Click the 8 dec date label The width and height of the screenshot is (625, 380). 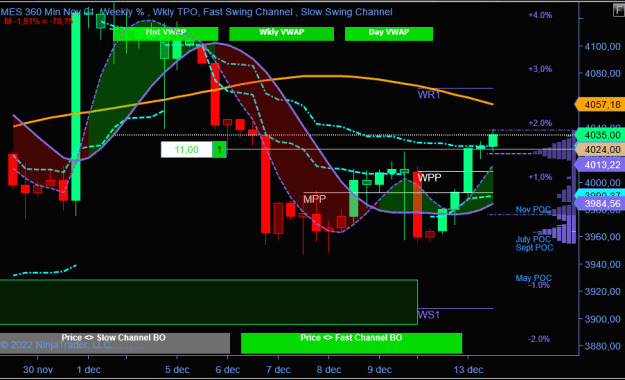pos(329,370)
